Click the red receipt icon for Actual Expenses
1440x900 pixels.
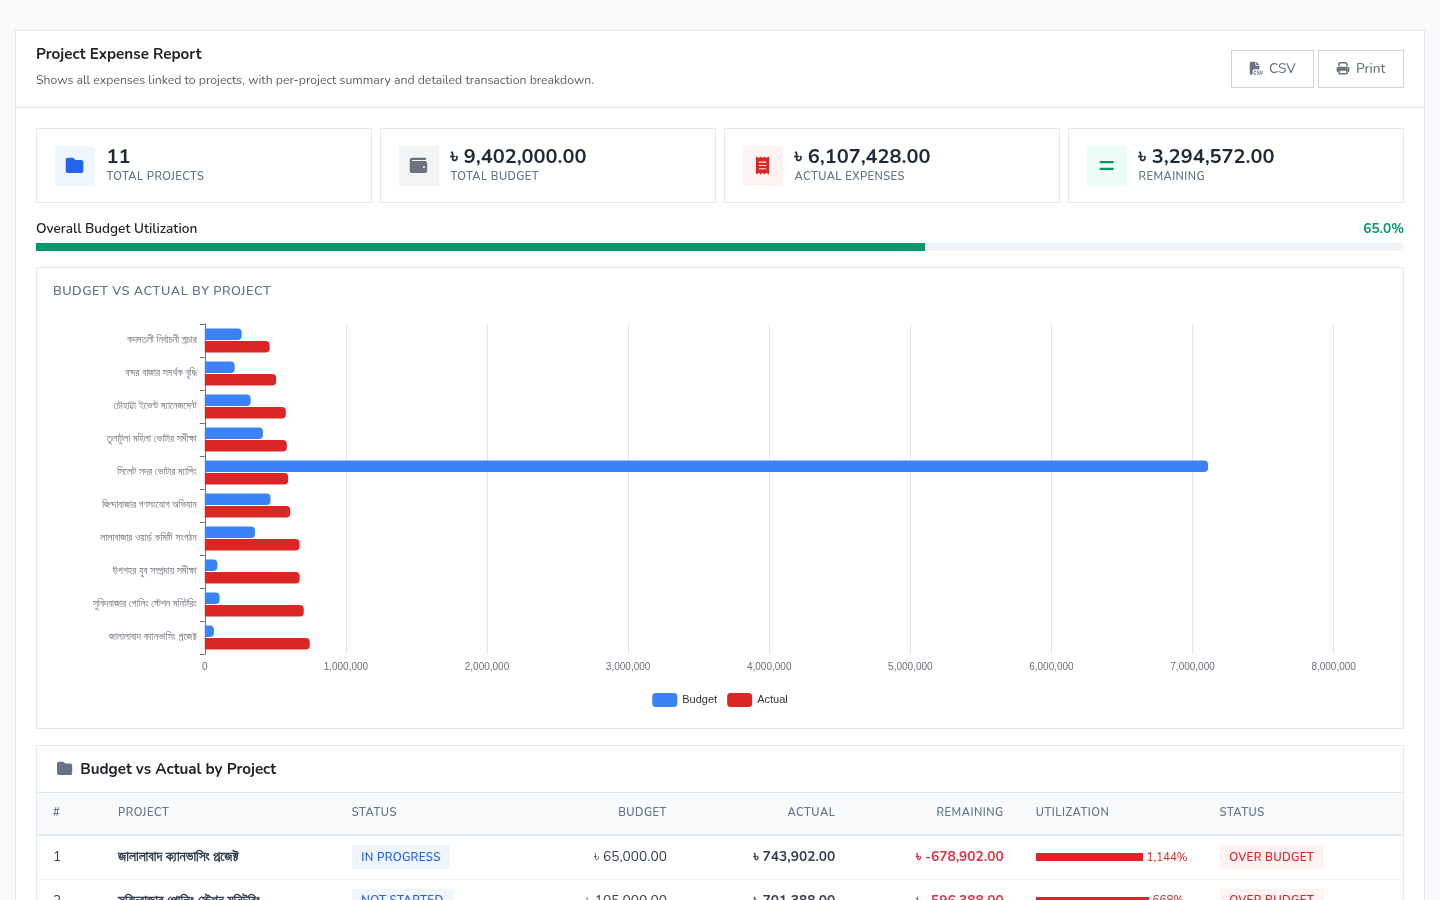(x=763, y=166)
